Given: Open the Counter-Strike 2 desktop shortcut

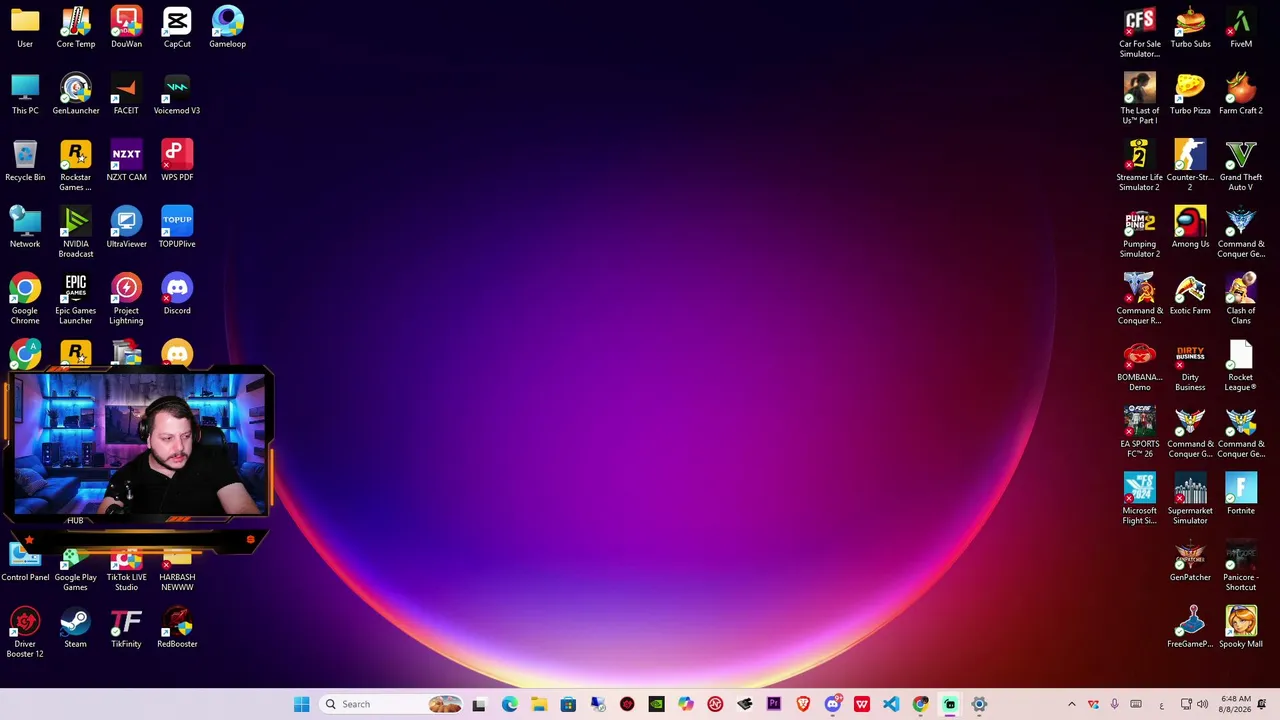Looking at the screenshot, I should tap(1190, 166).
